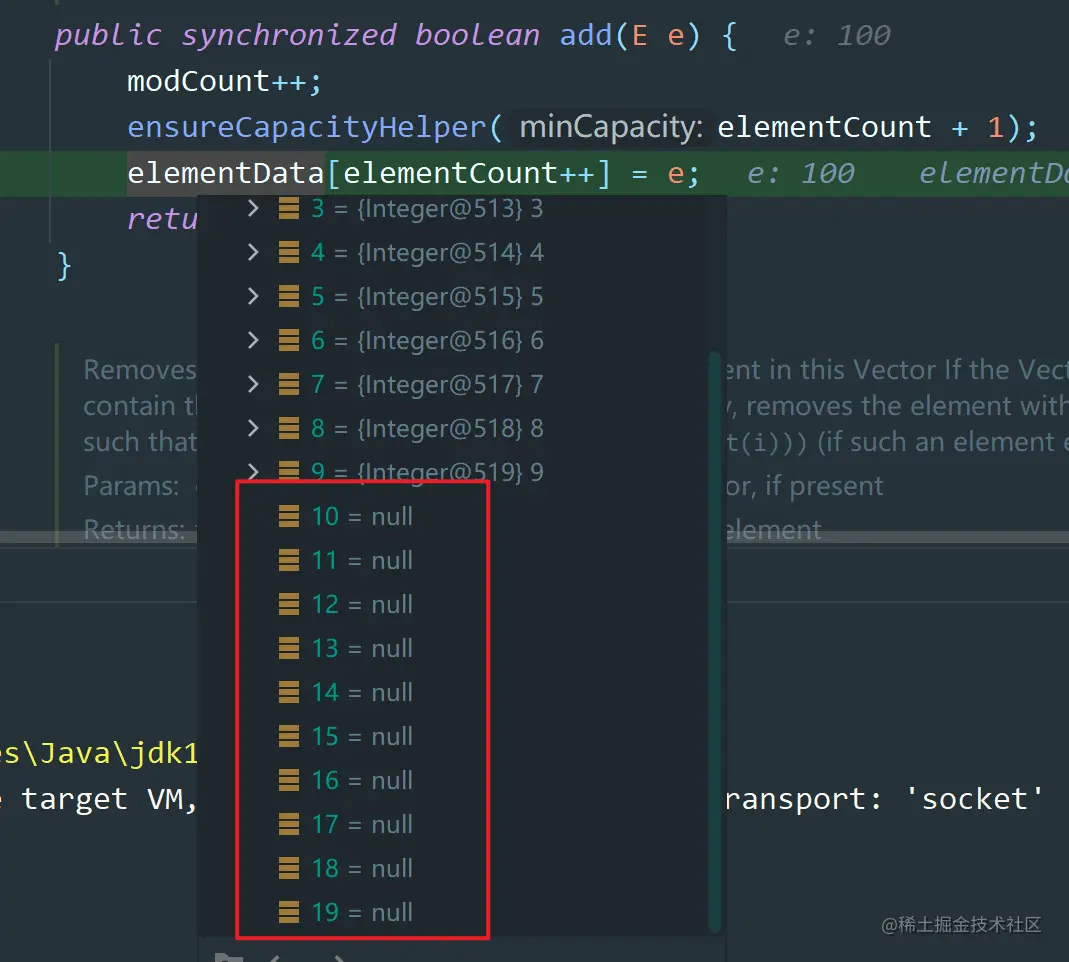
Task: Expand array element 4 Integer@514
Action: (253, 252)
